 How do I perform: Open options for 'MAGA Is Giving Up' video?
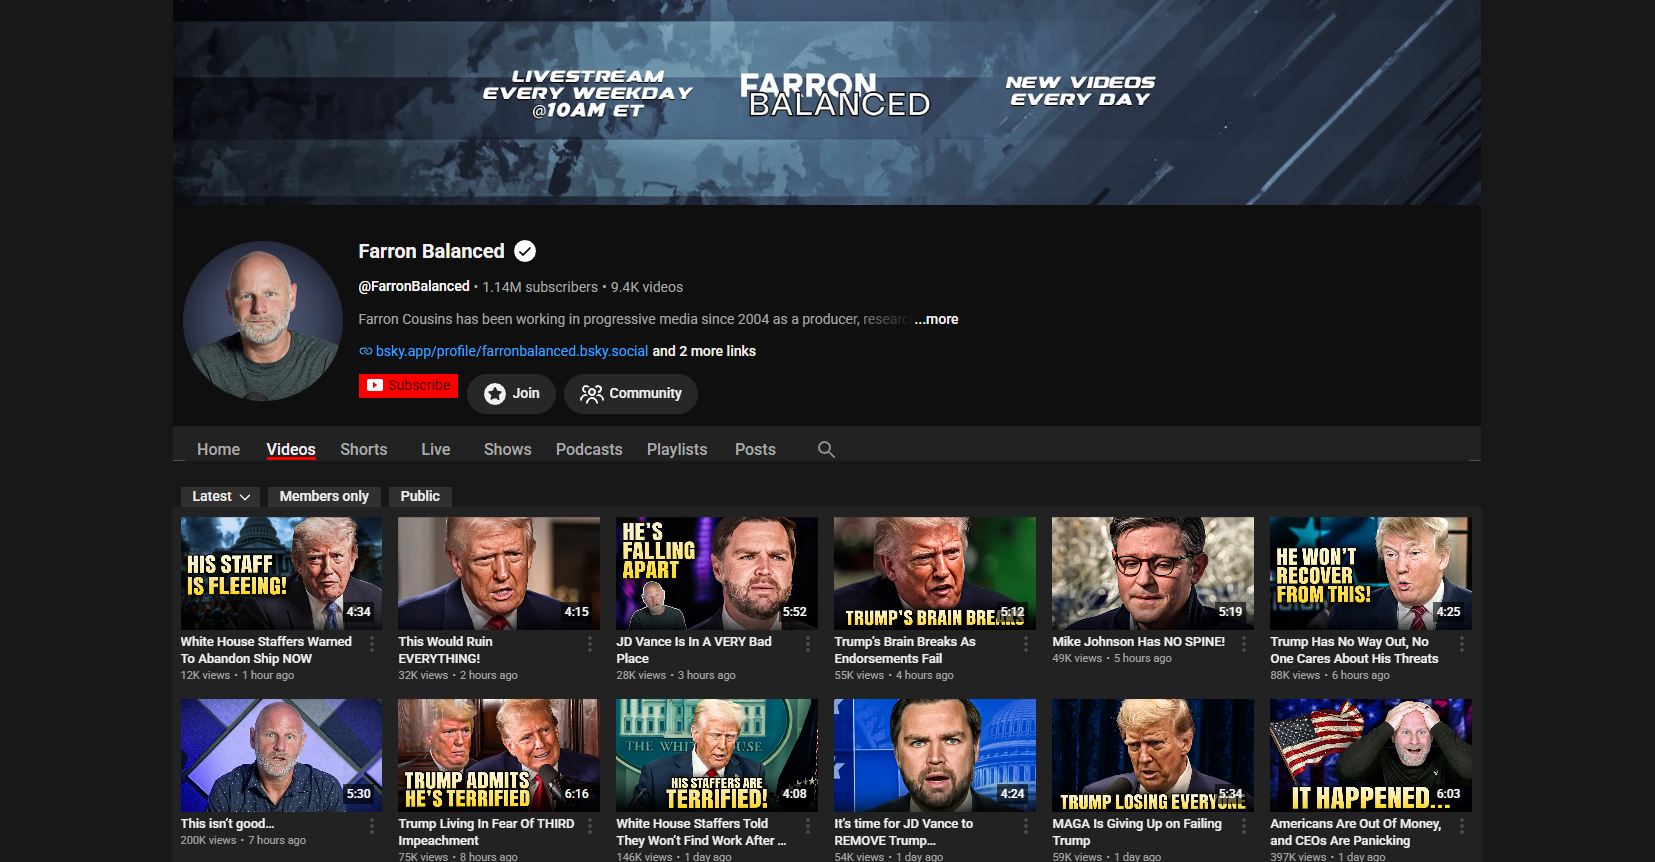(1244, 826)
